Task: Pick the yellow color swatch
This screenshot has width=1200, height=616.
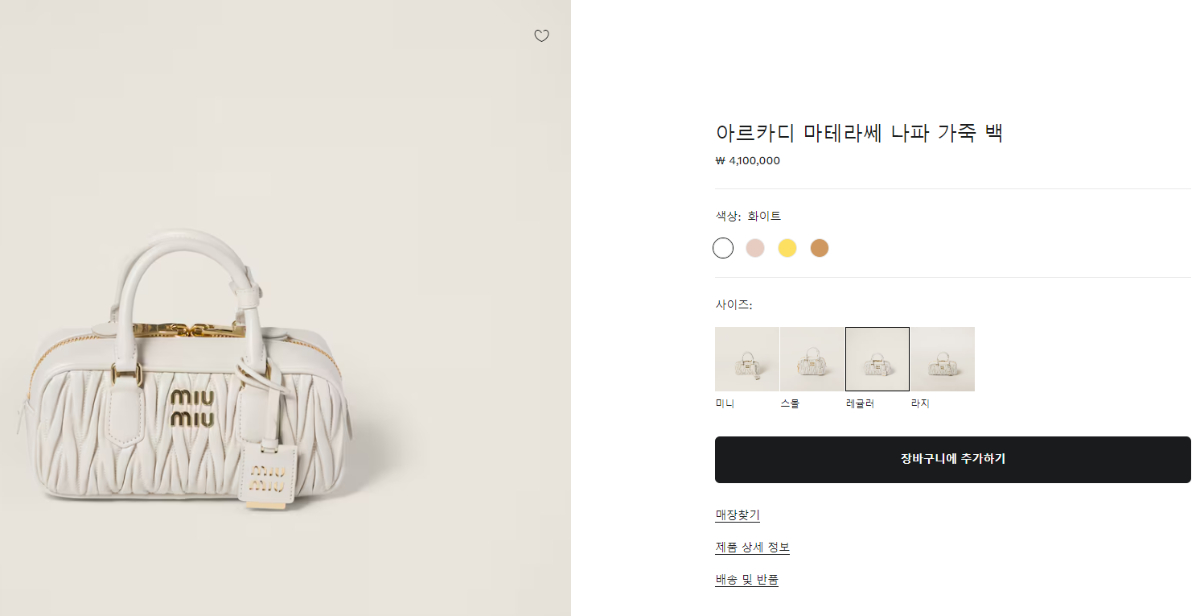Action: 787,248
